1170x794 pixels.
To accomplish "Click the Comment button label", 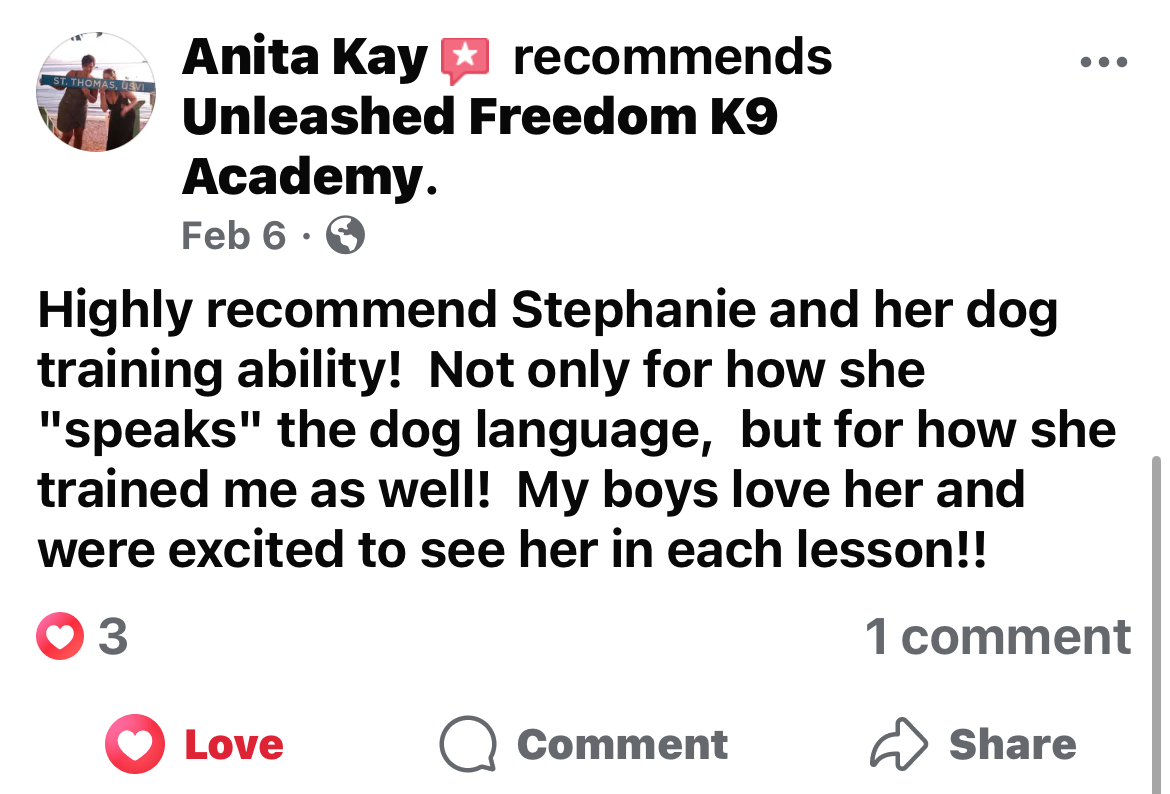I will coord(622,745).
